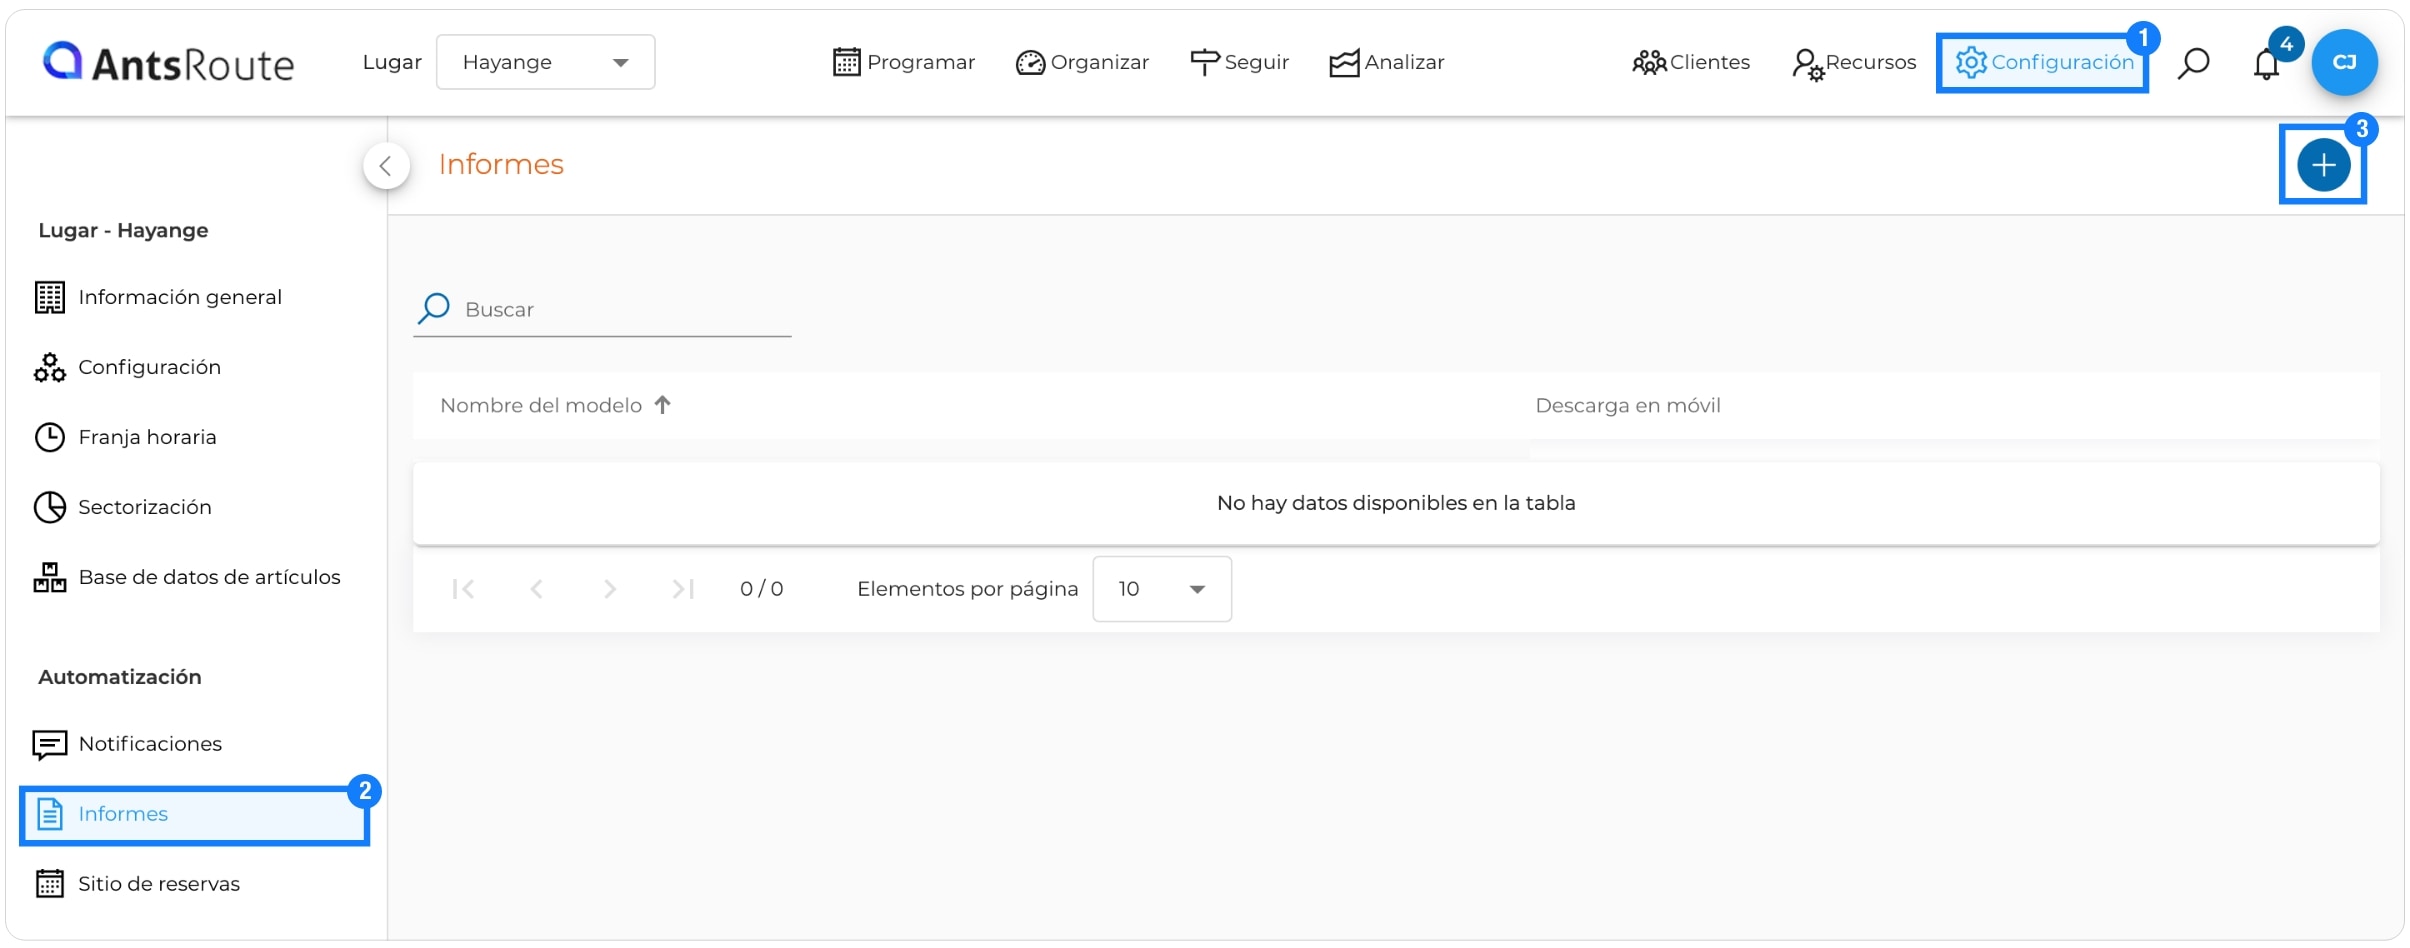
Task: Select Informes in sidebar
Action: coord(195,815)
